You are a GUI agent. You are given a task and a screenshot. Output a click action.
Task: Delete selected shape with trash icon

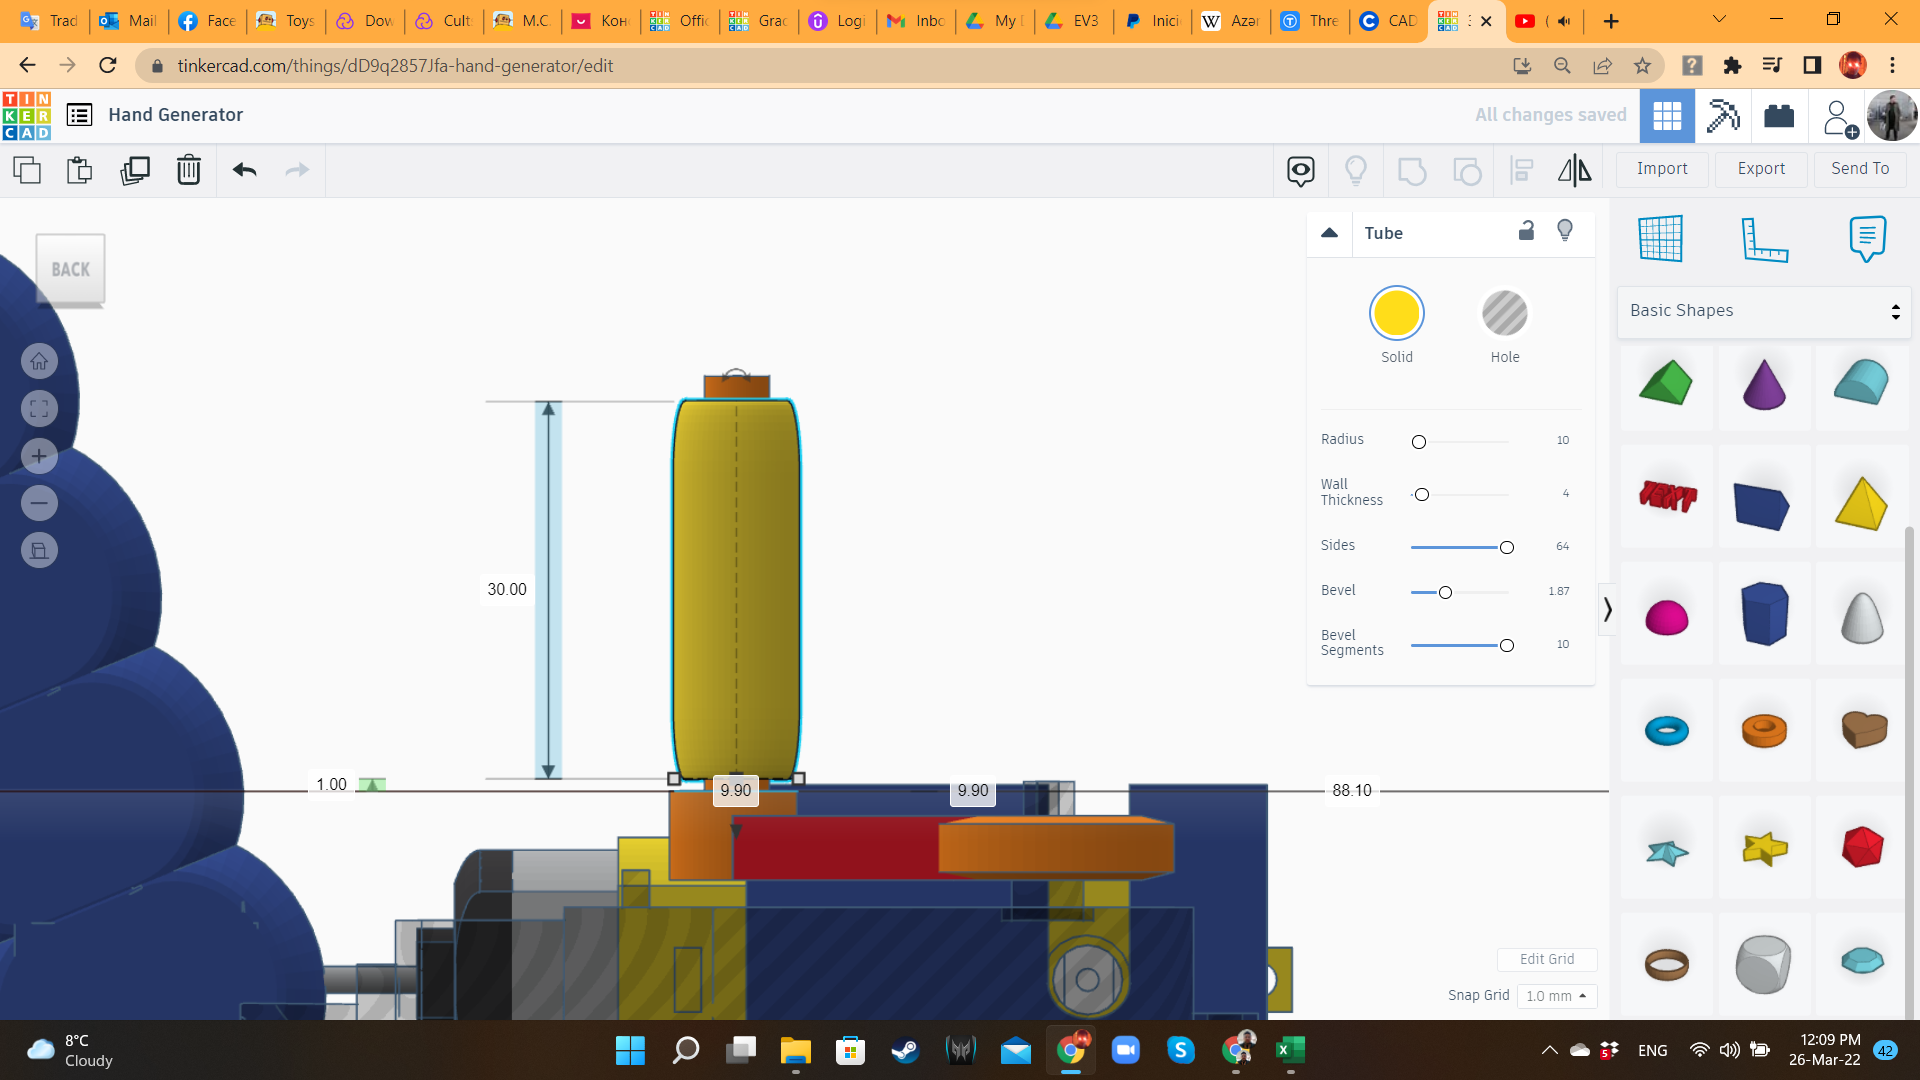(x=188, y=170)
